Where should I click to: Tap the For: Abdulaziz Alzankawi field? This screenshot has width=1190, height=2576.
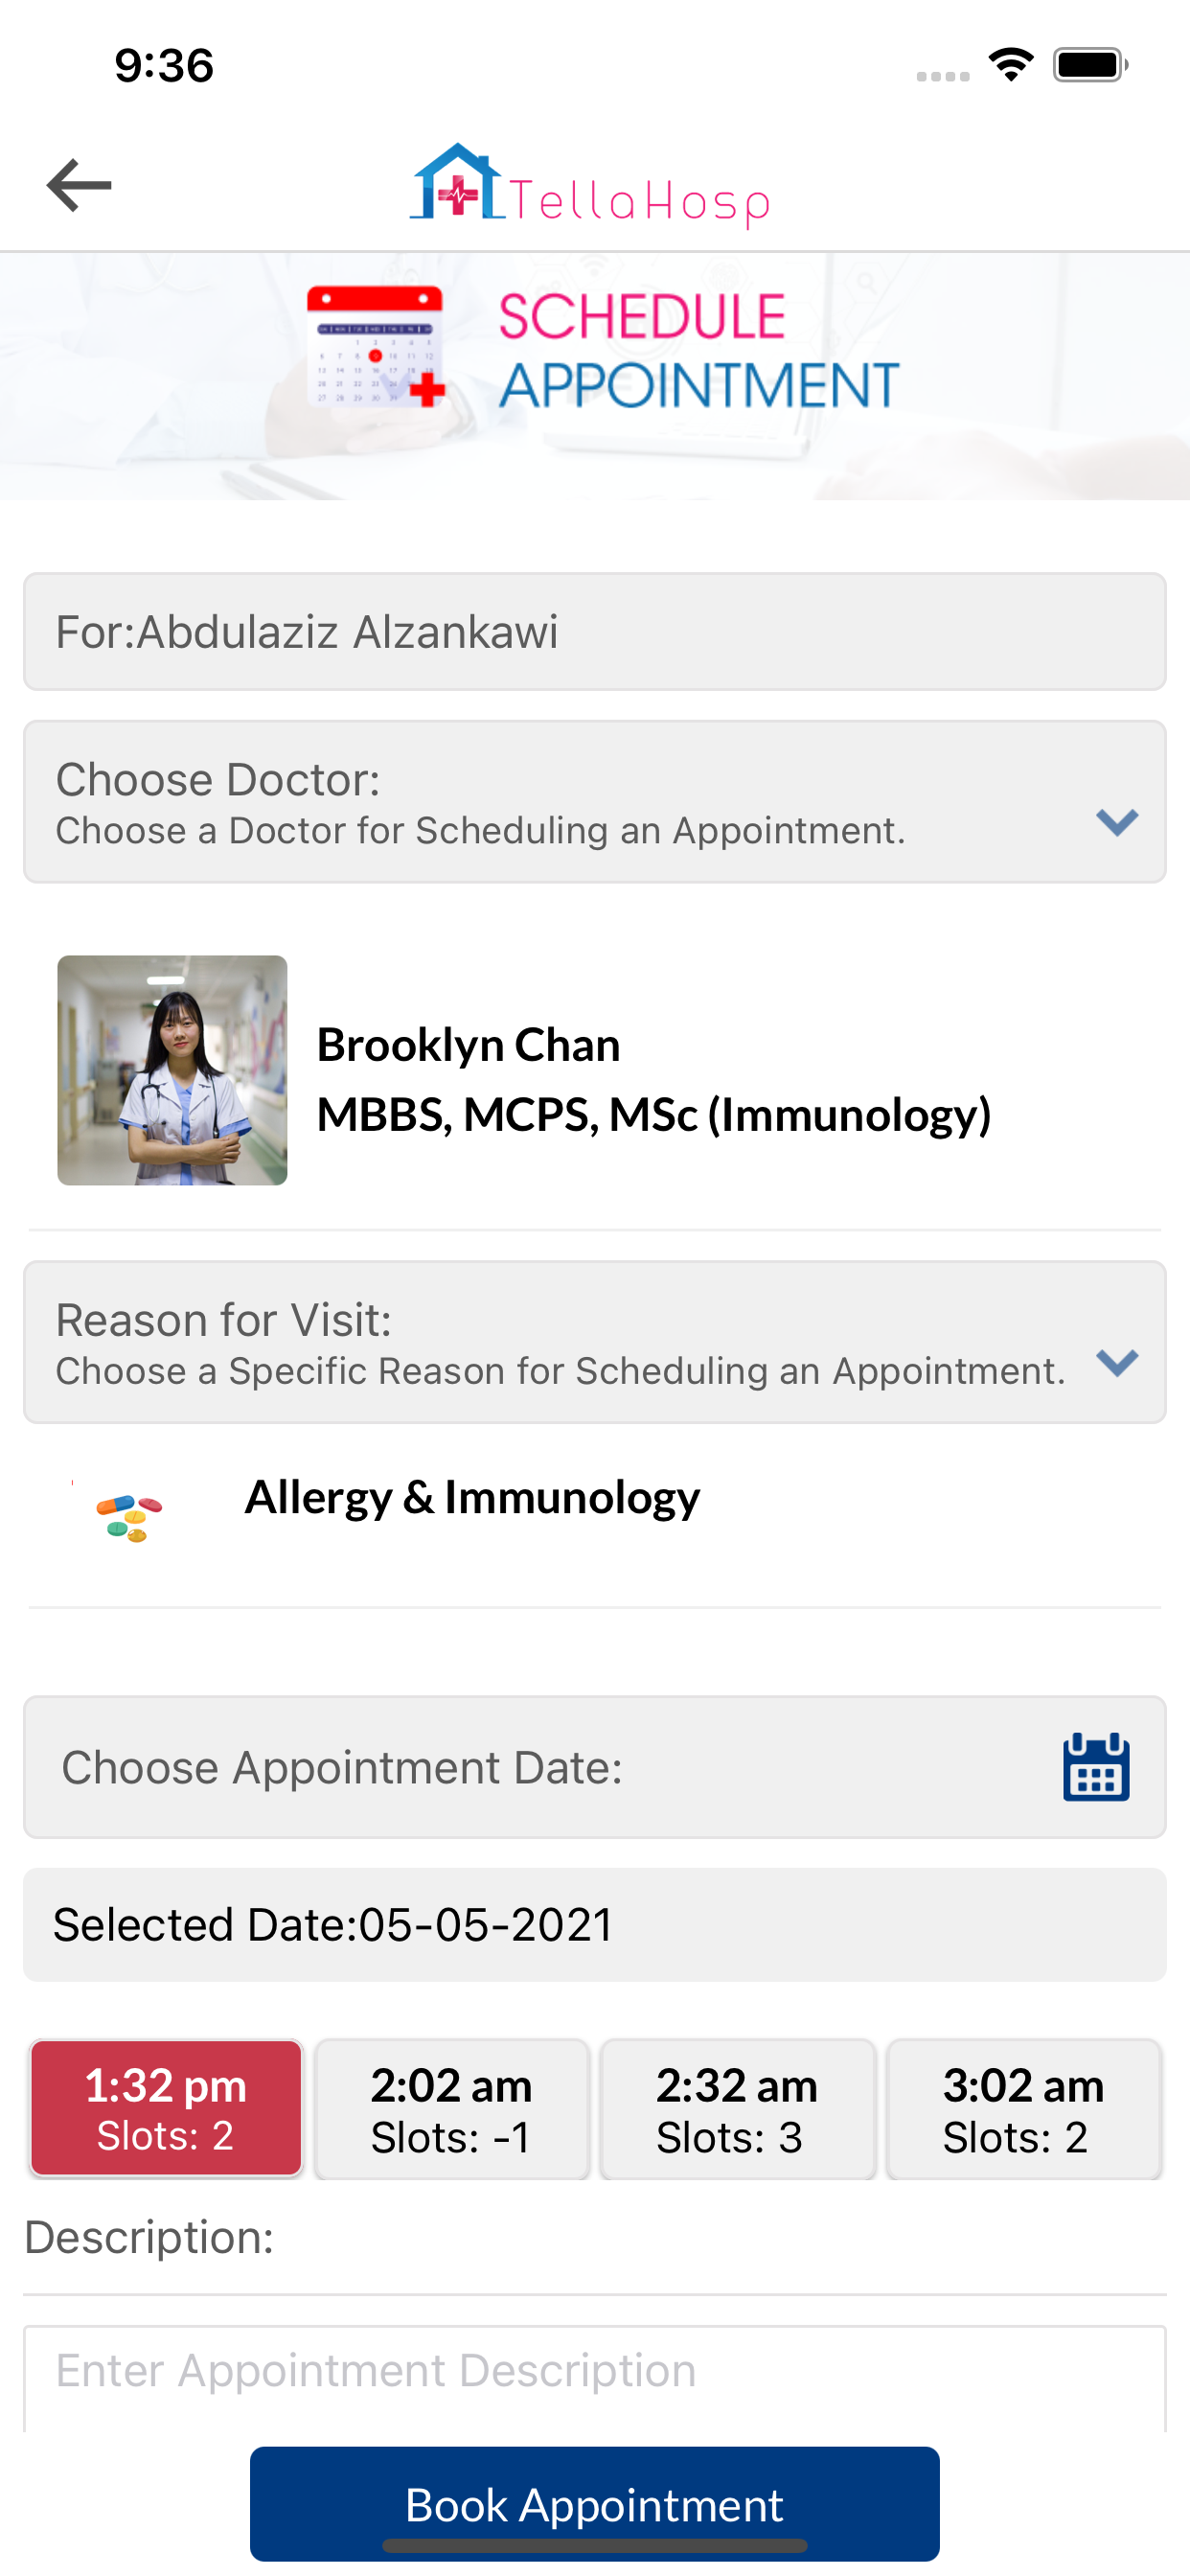pyautogui.click(x=594, y=632)
